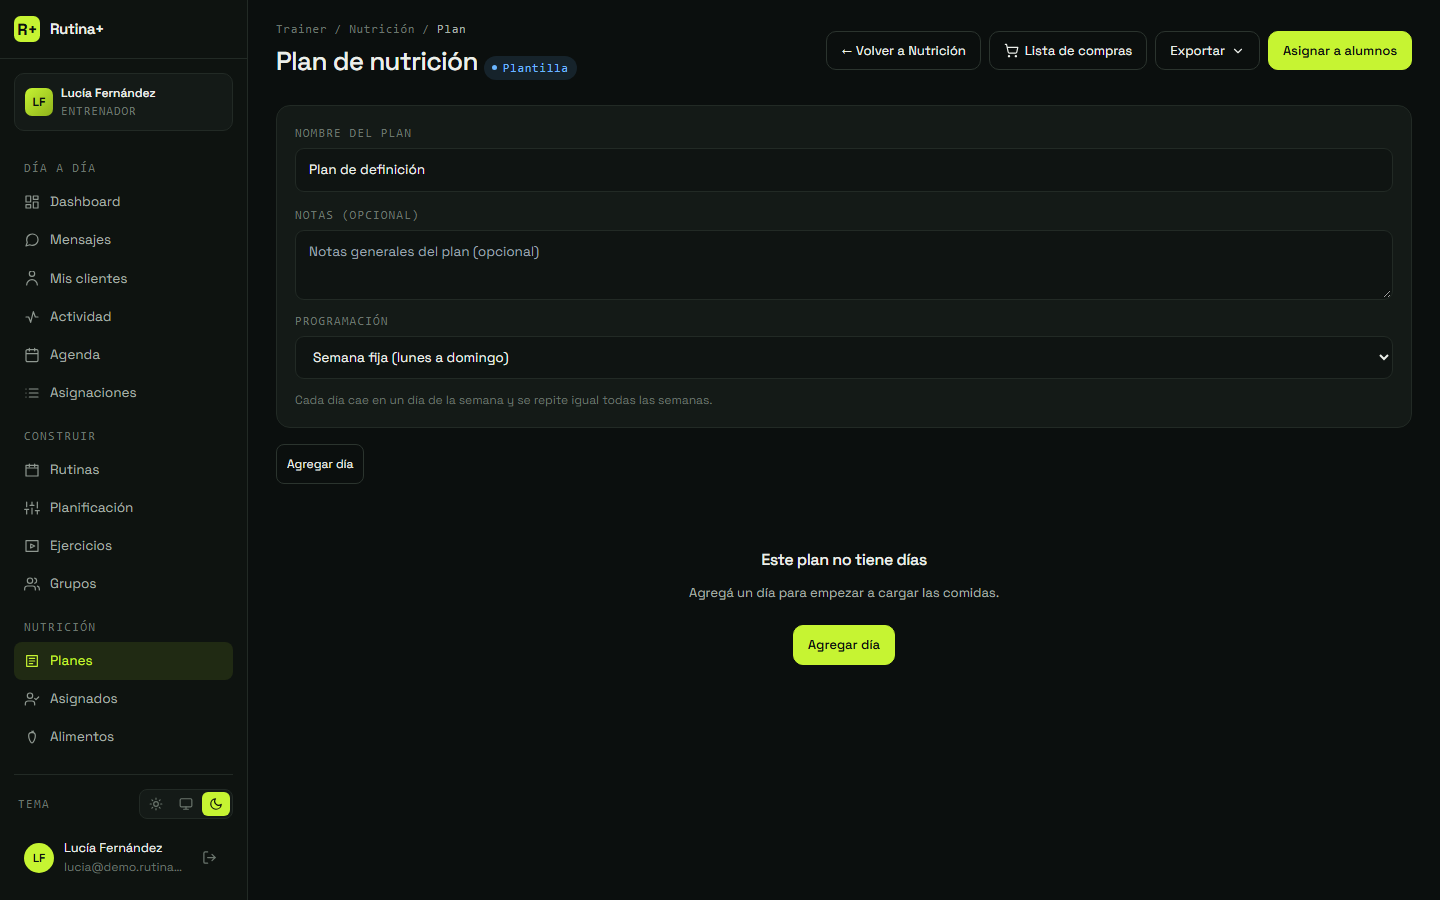Click the Grupos people icon
The image size is (1440, 900).
point(32,584)
